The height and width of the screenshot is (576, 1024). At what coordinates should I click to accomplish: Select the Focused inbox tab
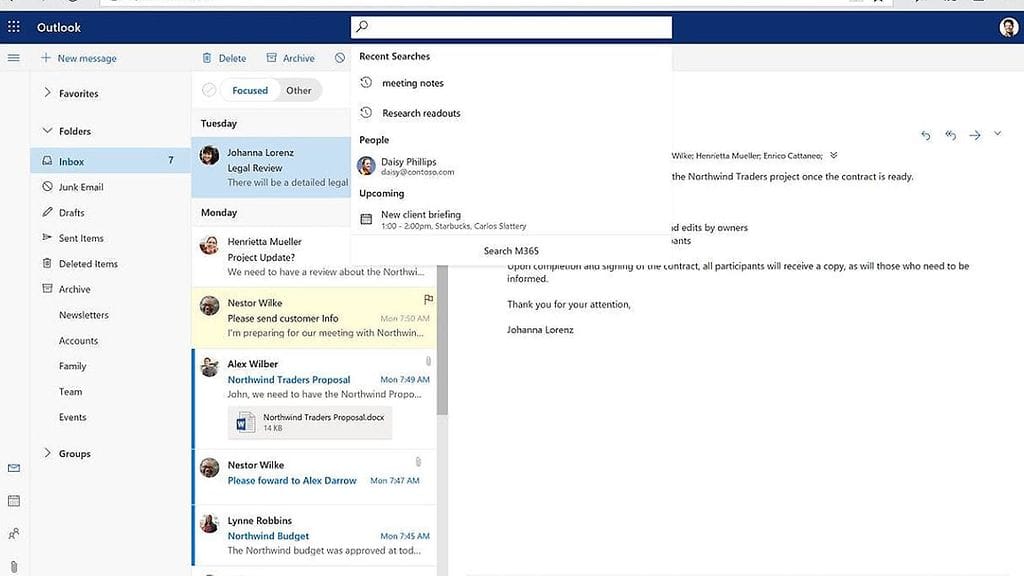tap(250, 90)
